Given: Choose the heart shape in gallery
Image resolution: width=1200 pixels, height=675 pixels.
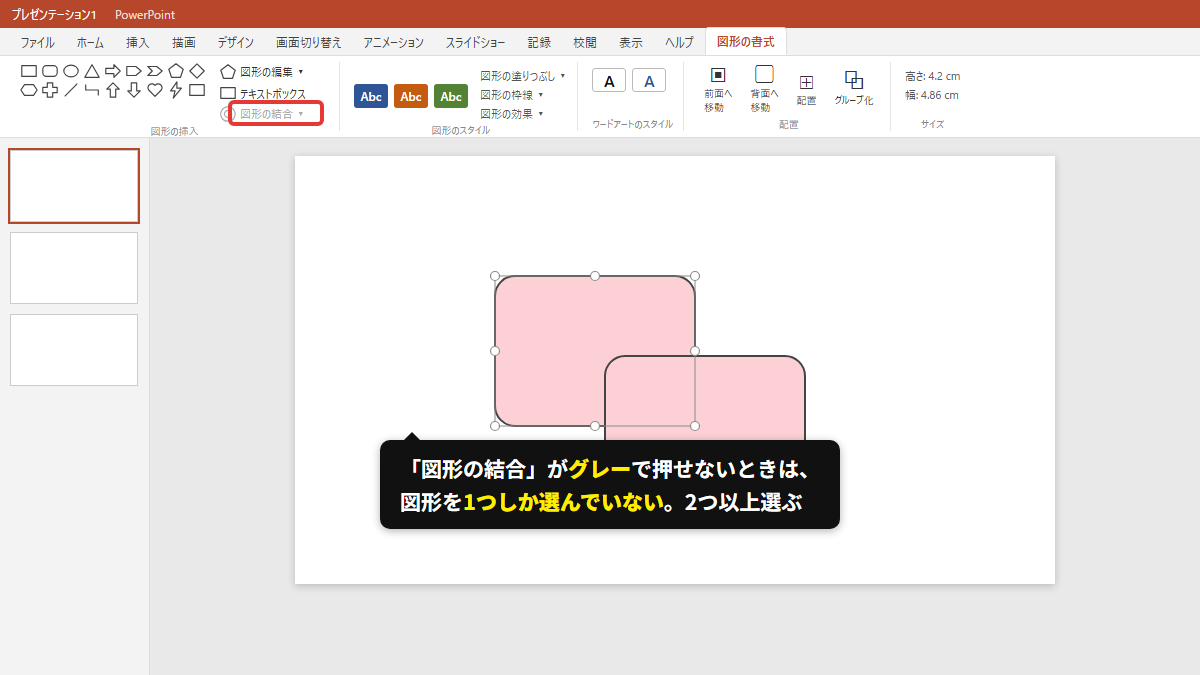Looking at the screenshot, I should [x=155, y=90].
